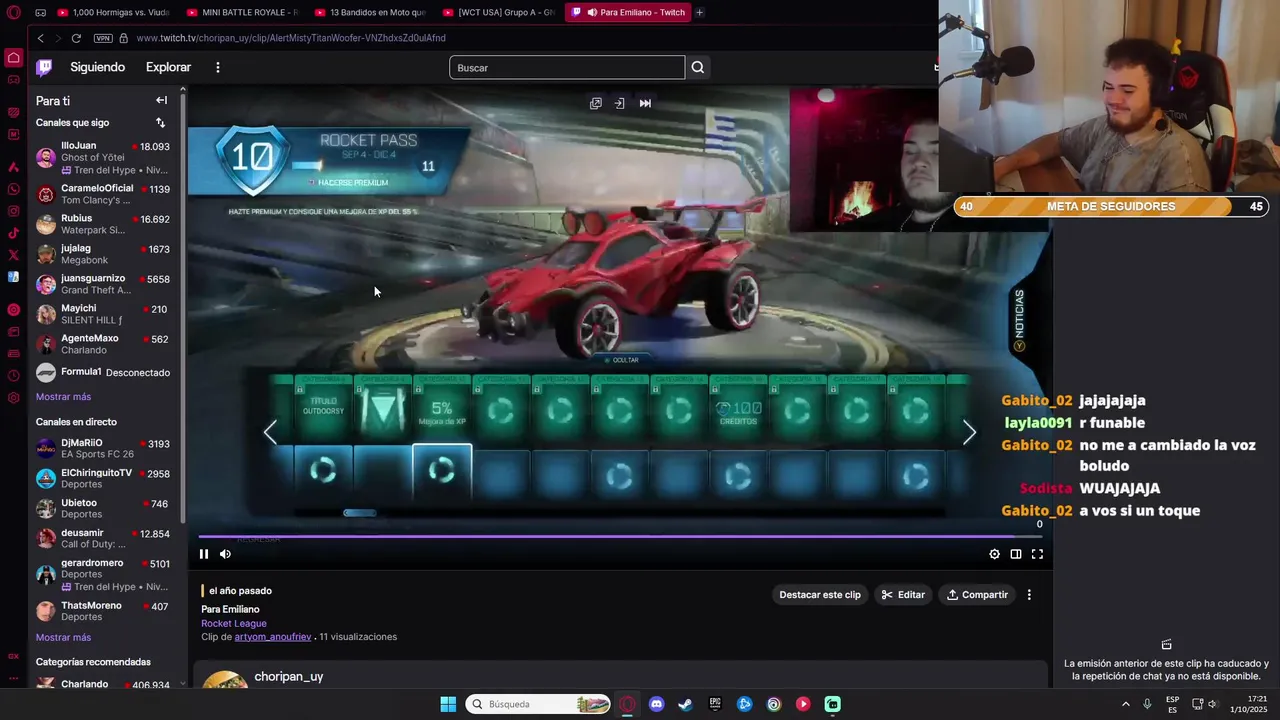The image size is (1280, 720).
Task: Click the Editar clip button
Action: 903,594
